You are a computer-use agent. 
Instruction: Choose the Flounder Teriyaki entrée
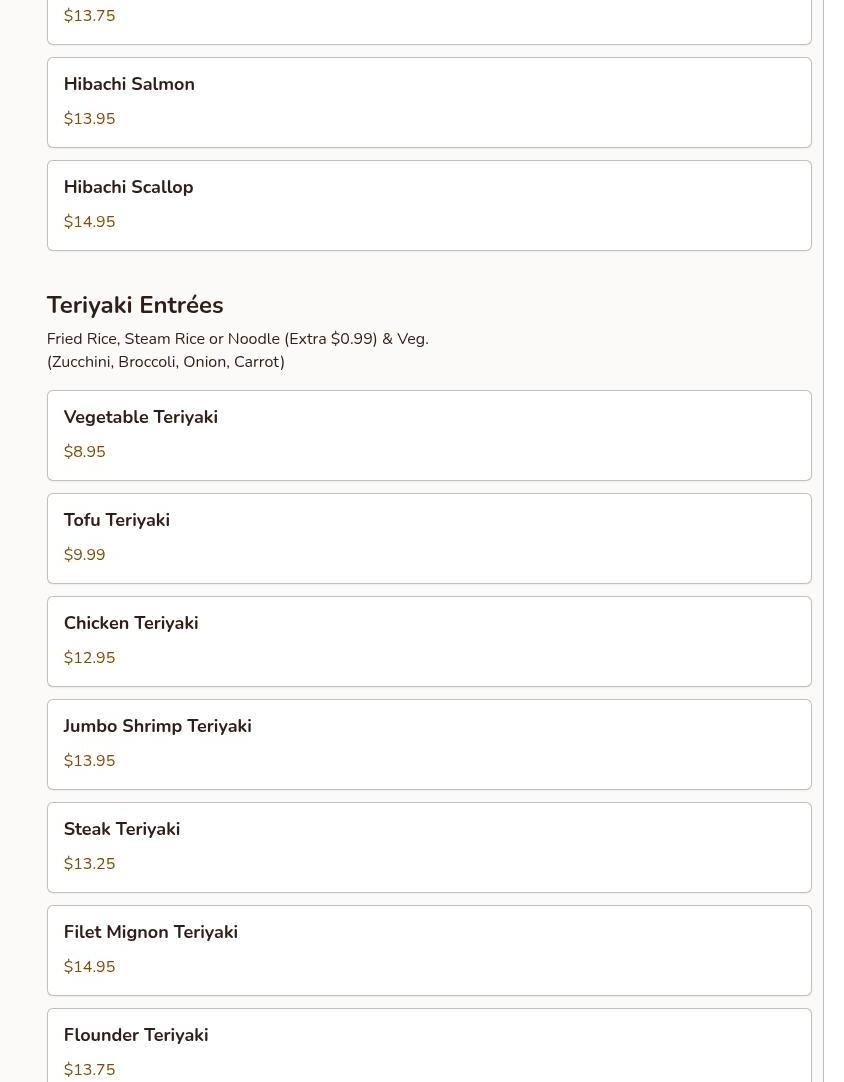point(428,1045)
